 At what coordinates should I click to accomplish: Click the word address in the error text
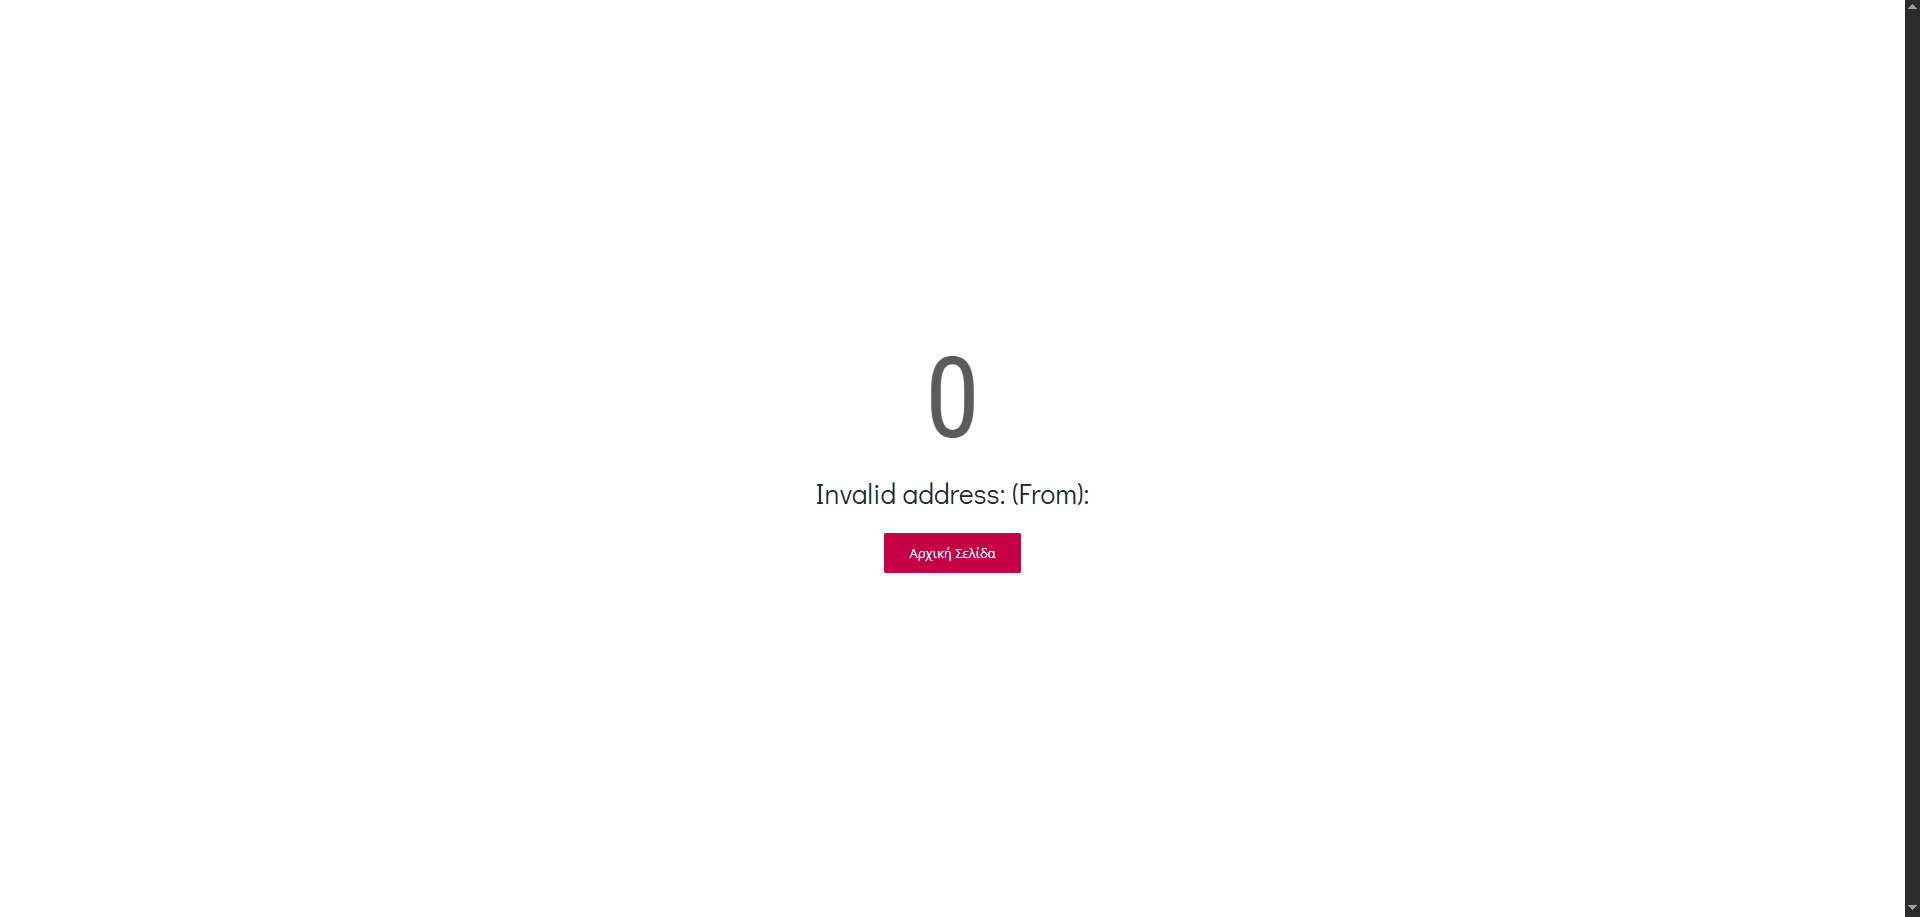pos(953,494)
